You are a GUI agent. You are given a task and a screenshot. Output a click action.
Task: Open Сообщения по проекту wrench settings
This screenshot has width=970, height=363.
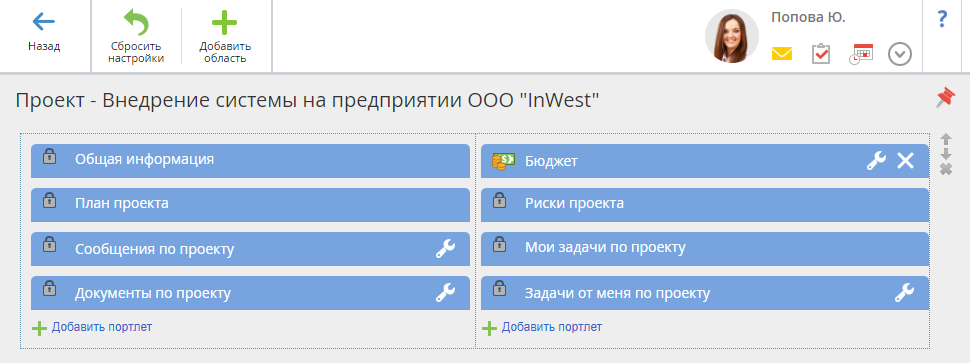coord(445,249)
